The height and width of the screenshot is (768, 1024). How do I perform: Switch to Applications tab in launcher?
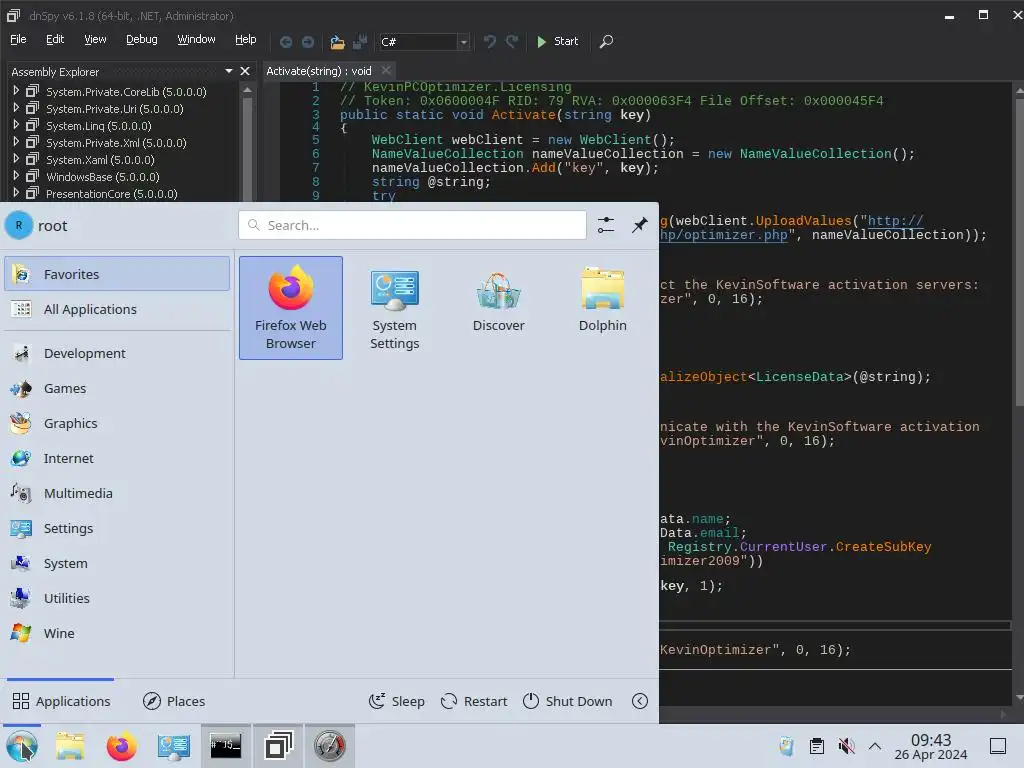61,701
